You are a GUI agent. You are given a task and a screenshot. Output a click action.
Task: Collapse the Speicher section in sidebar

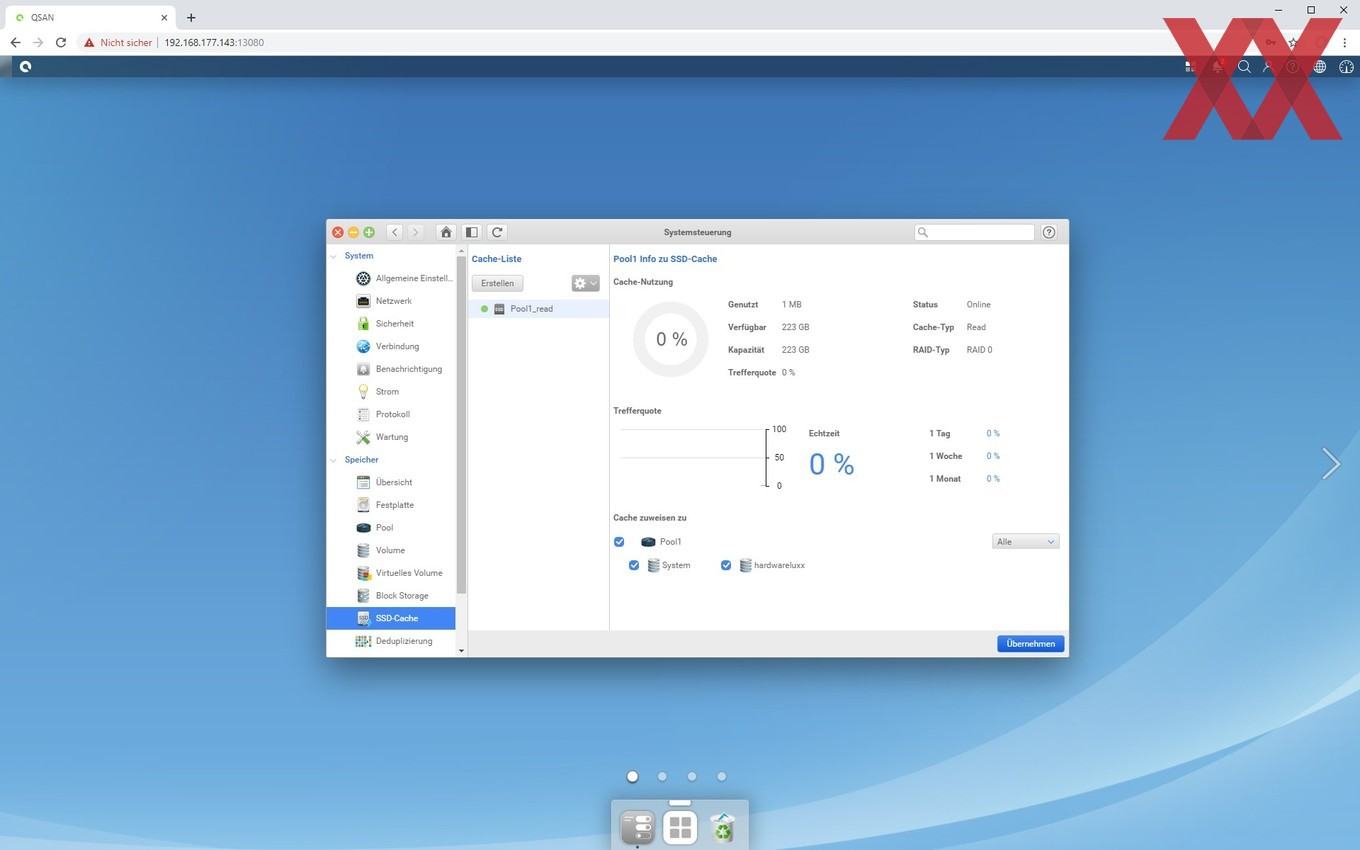[x=334, y=460]
